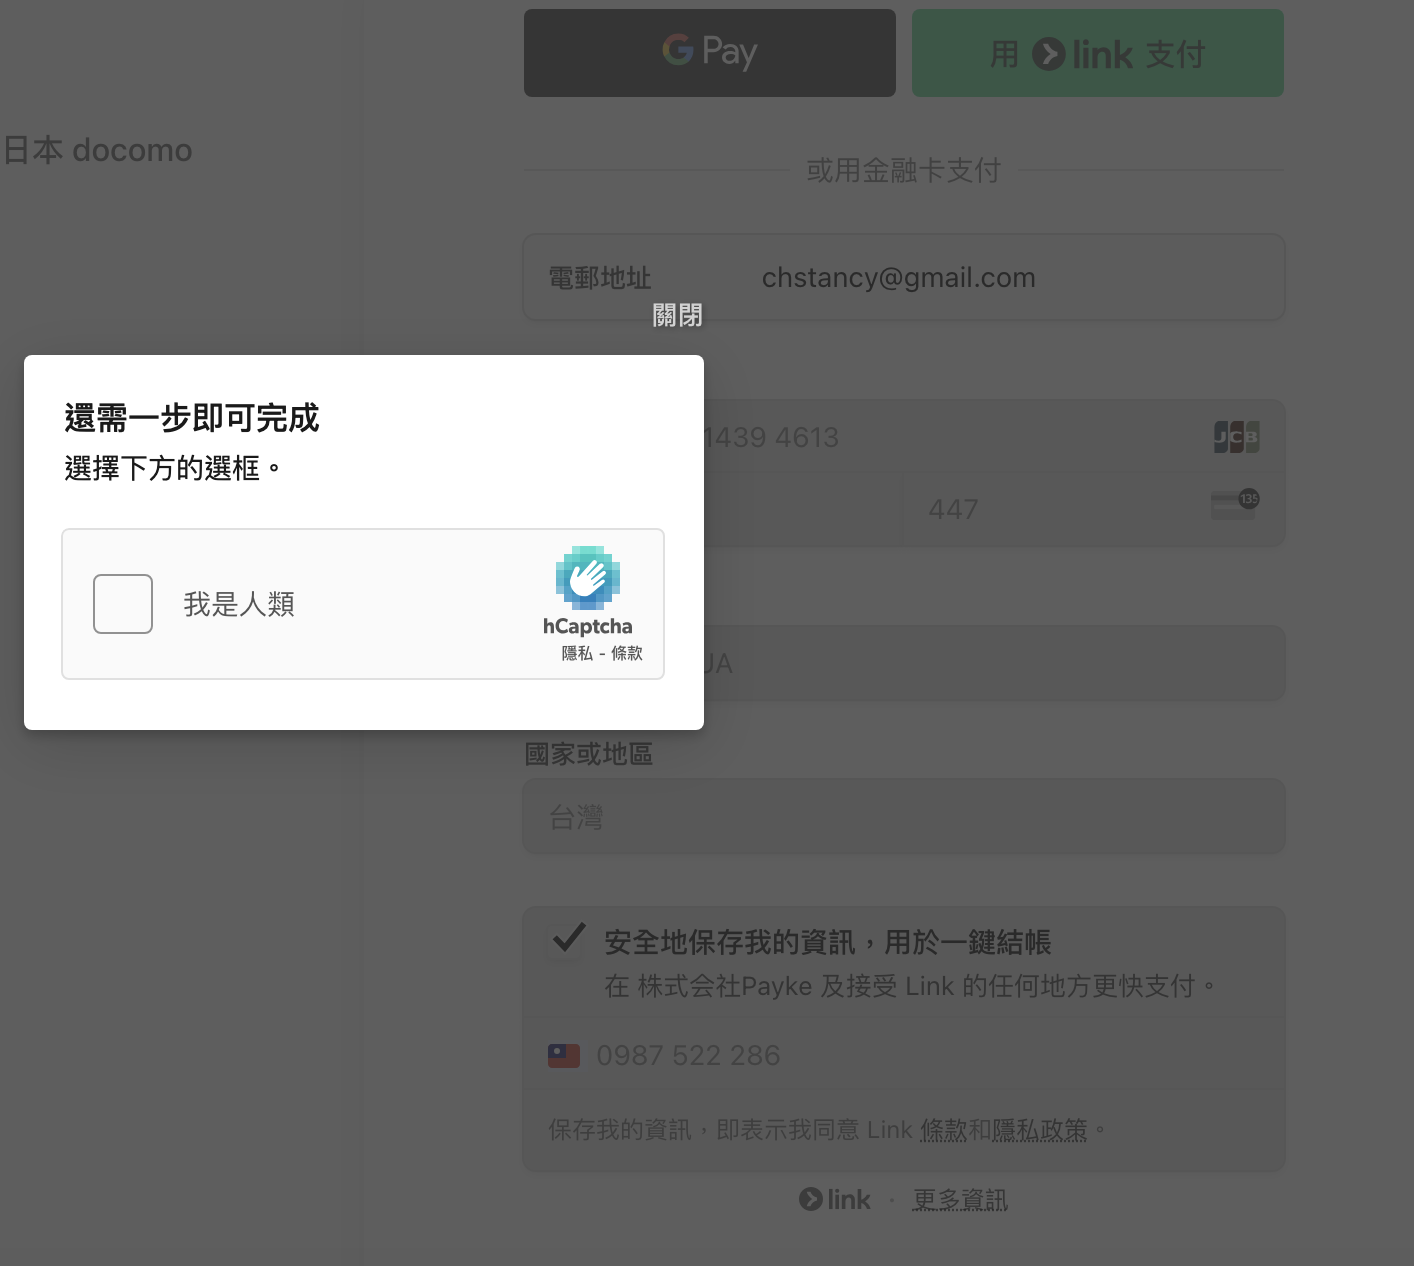Screen dimensions: 1414x1266
Task: Click the 國家或地區 field label
Action: [x=588, y=754]
